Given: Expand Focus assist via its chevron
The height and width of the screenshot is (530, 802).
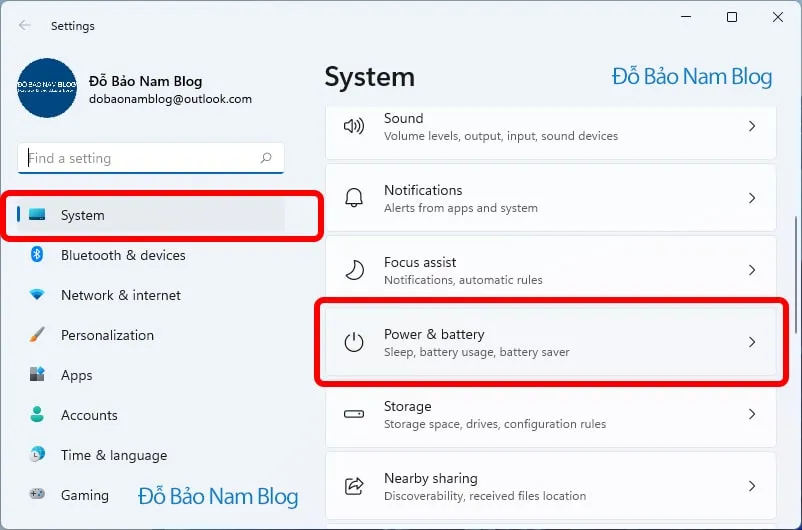Looking at the screenshot, I should 752,270.
